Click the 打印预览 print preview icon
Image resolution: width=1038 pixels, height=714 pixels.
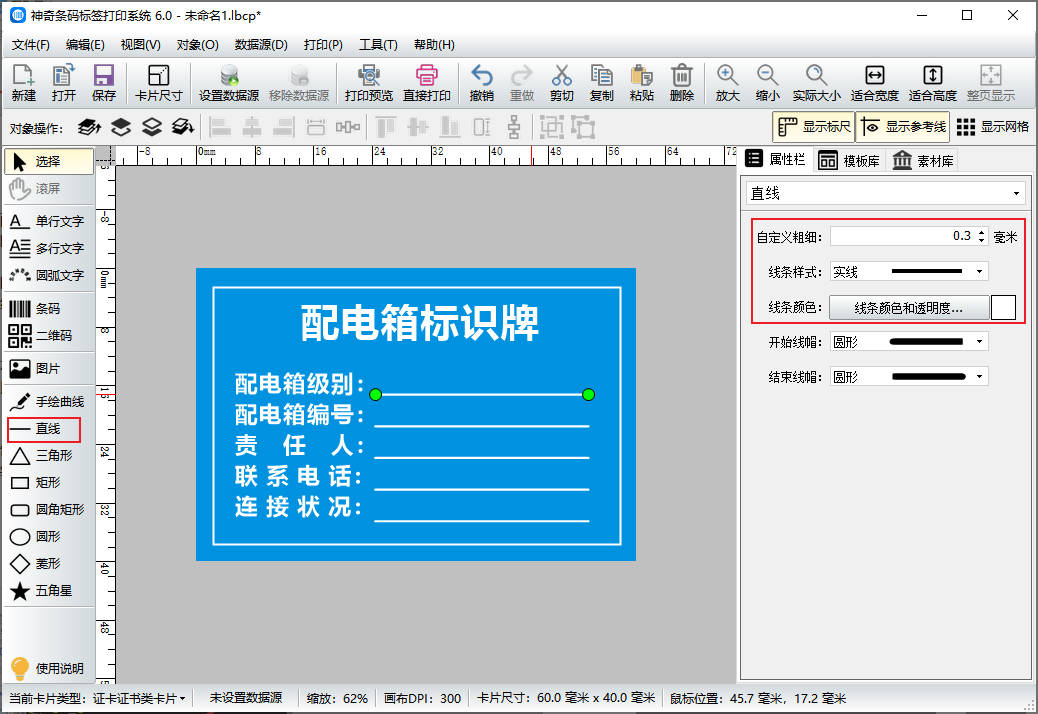point(369,83)
